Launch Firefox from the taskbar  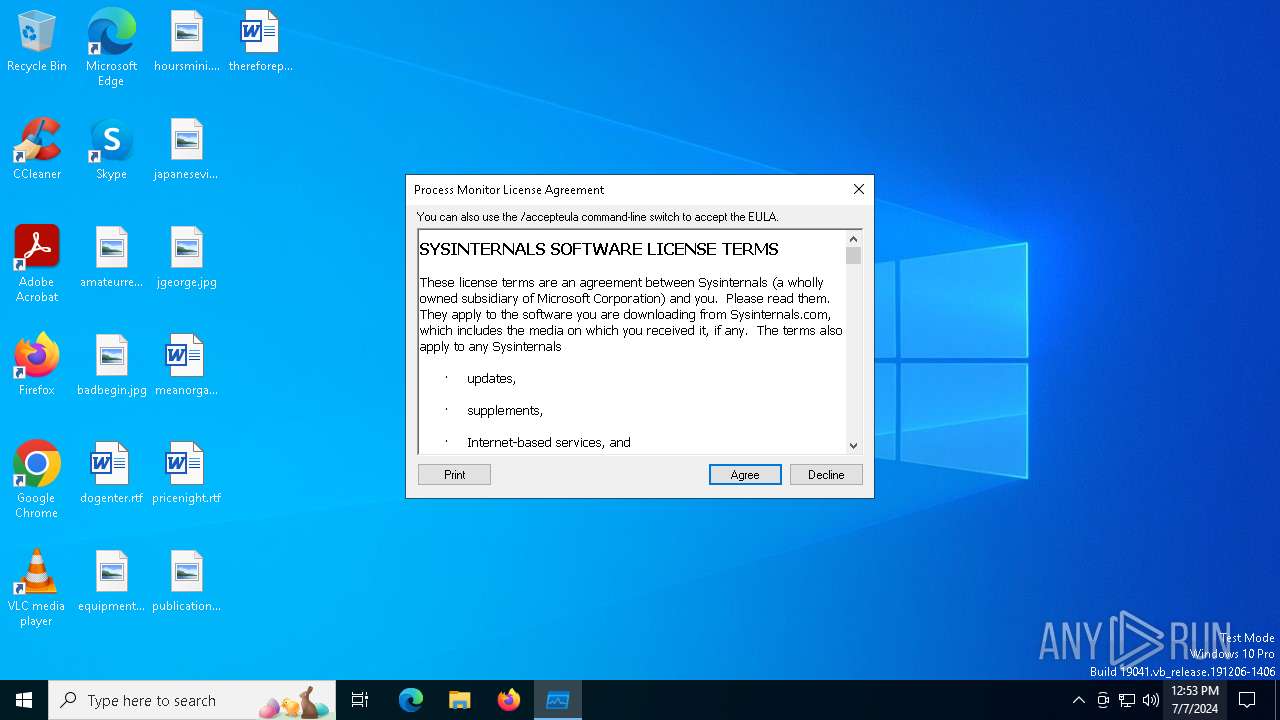509,700
